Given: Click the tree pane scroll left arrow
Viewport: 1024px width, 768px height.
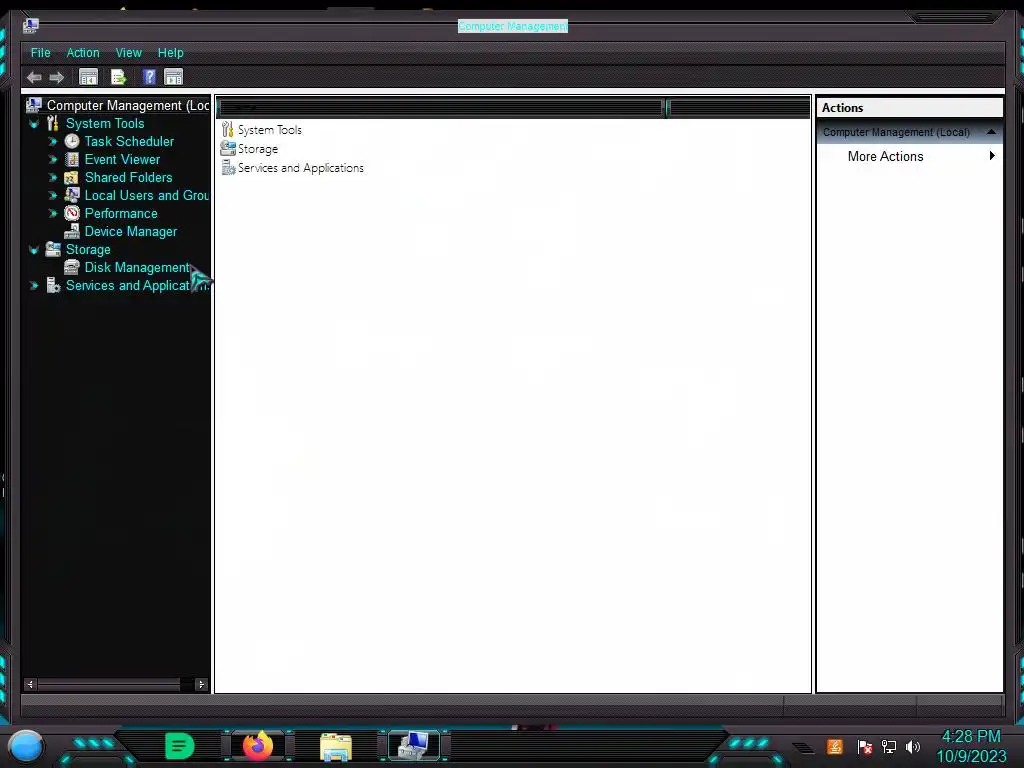Looking at the screenshot, I should [x=30, y=684].
